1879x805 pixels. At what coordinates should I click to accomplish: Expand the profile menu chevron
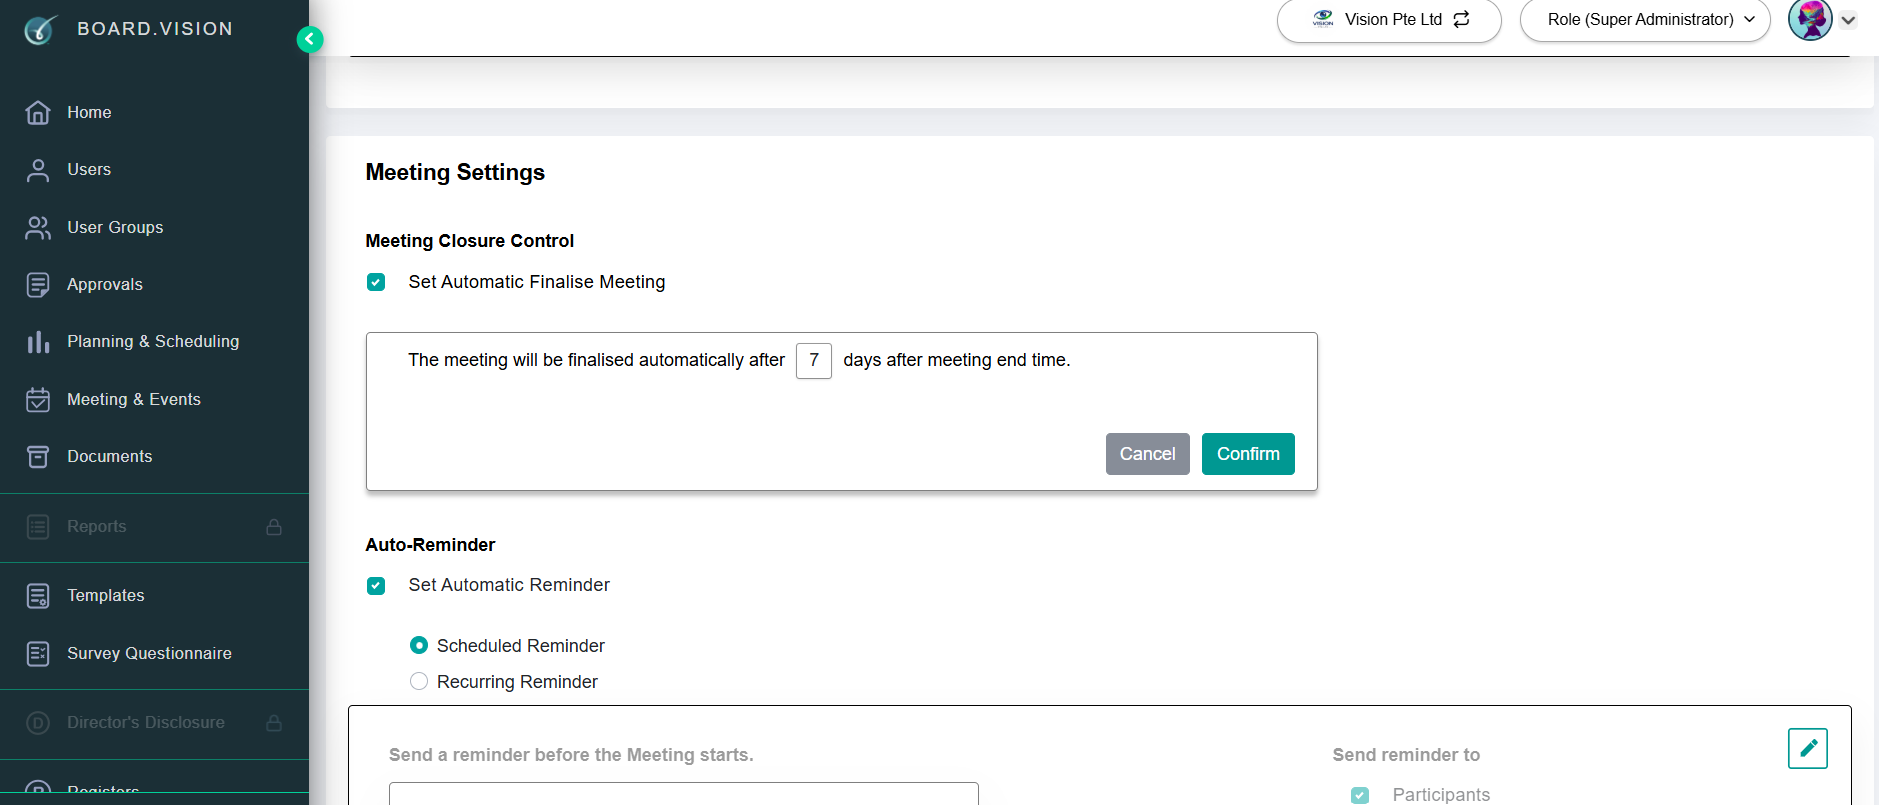click(1848, 20)
